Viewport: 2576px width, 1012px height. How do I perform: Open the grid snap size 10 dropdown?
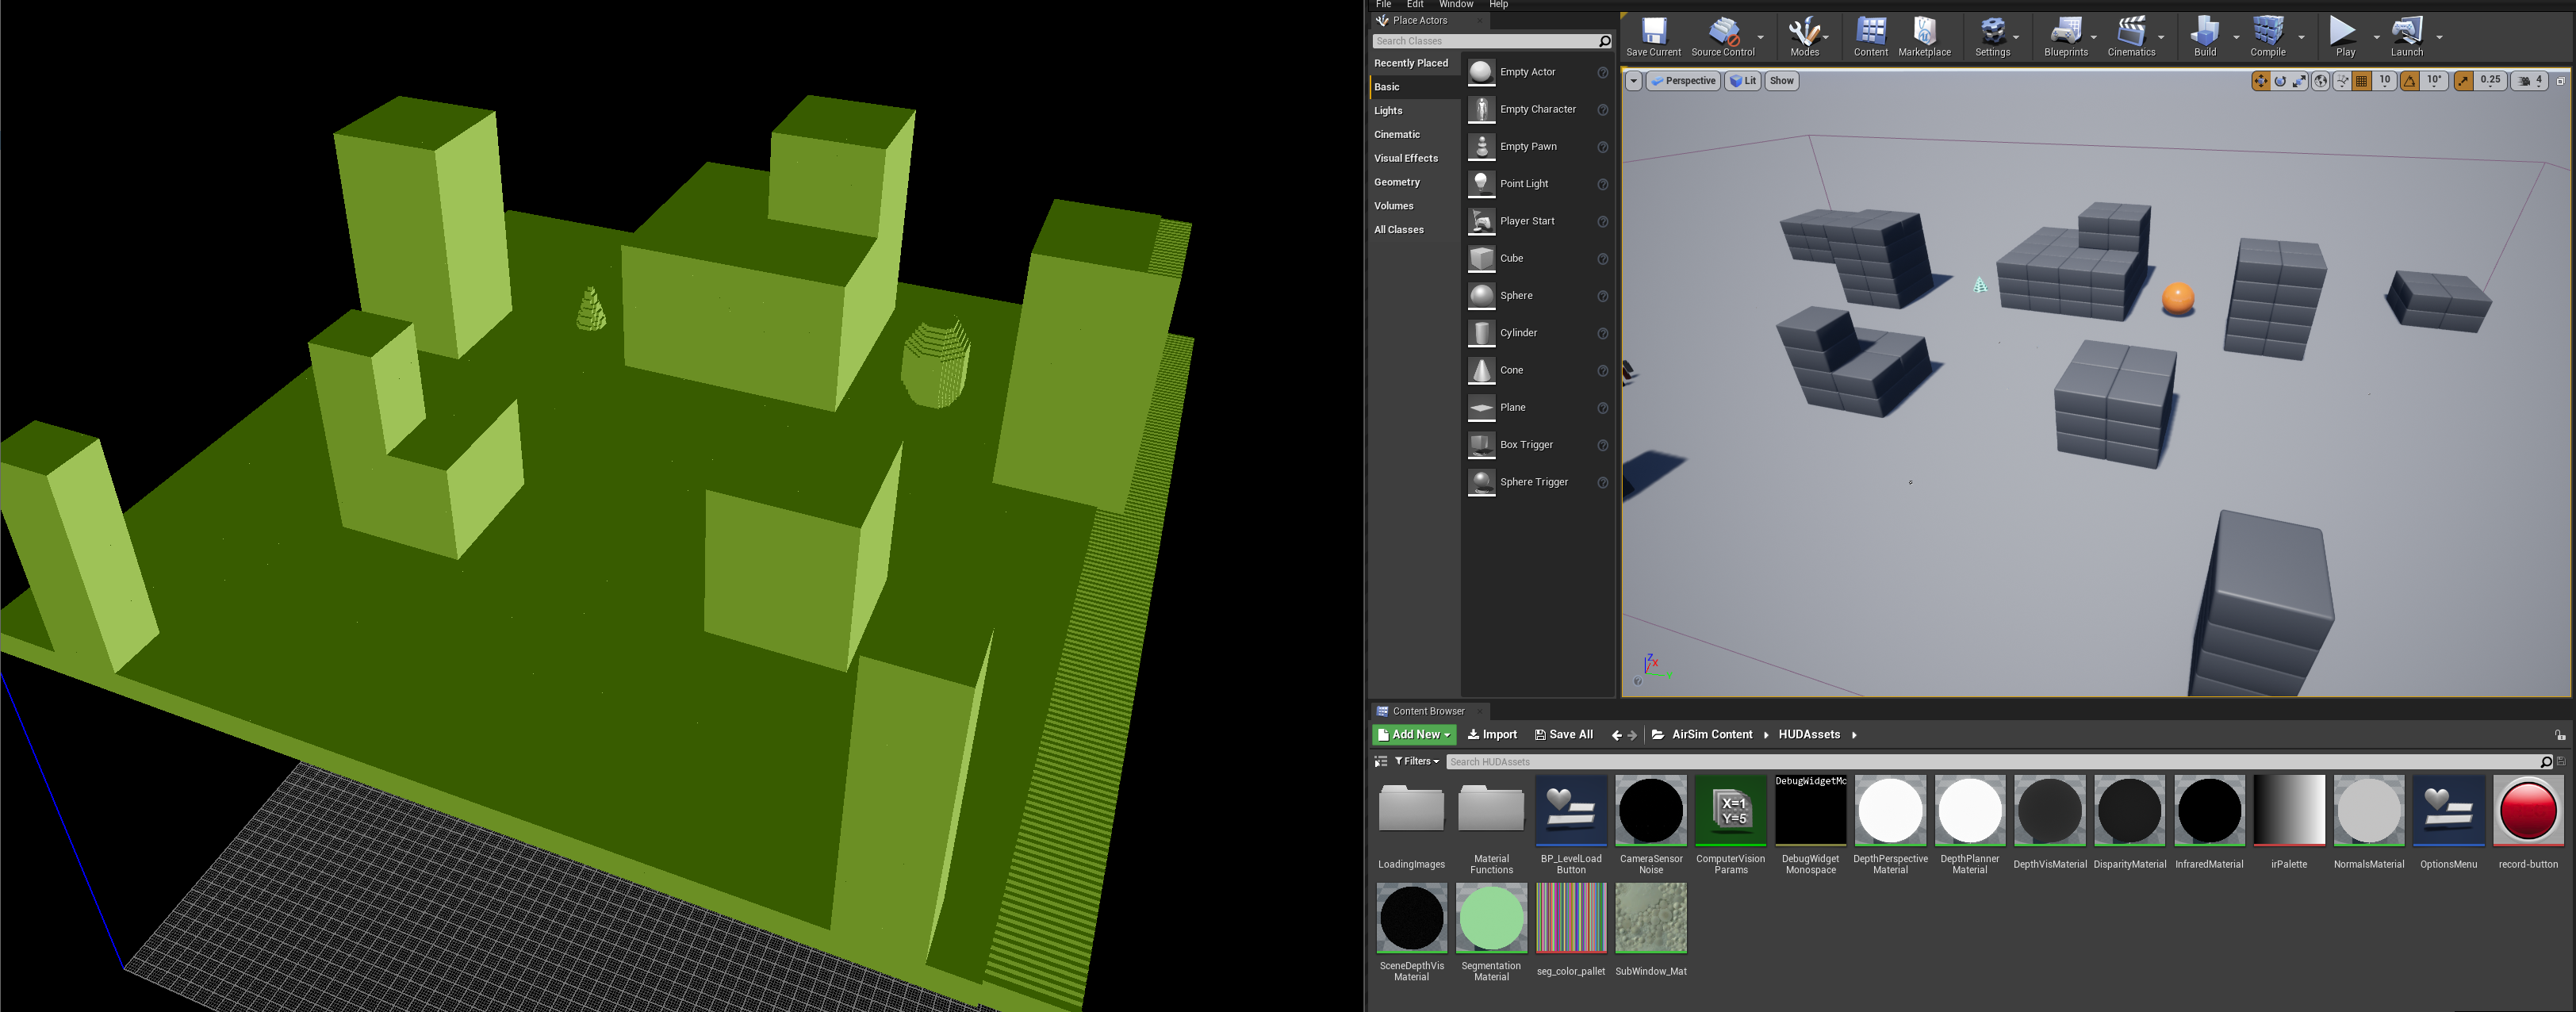pyautogui.click(x=2385, y=81)
